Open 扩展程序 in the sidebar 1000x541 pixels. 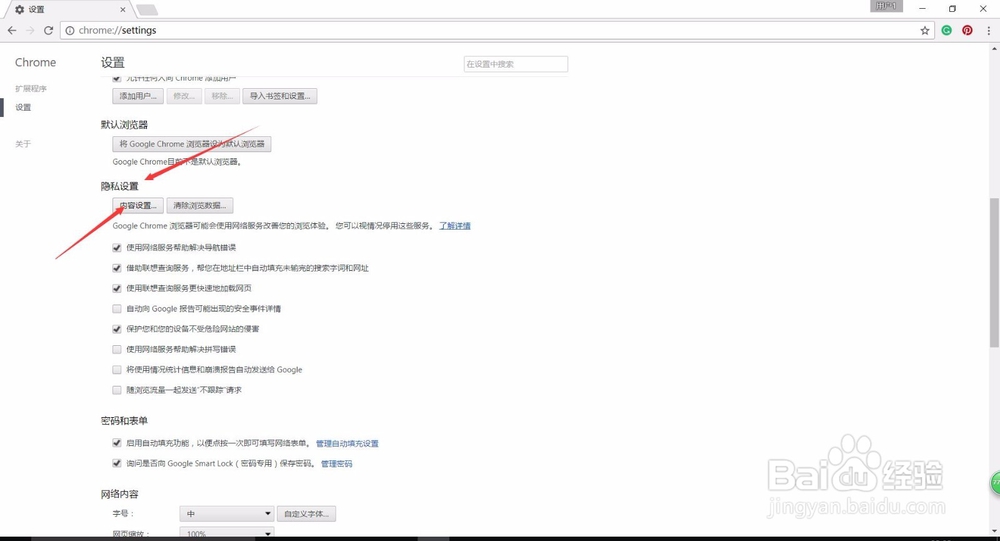click(31, 89)
